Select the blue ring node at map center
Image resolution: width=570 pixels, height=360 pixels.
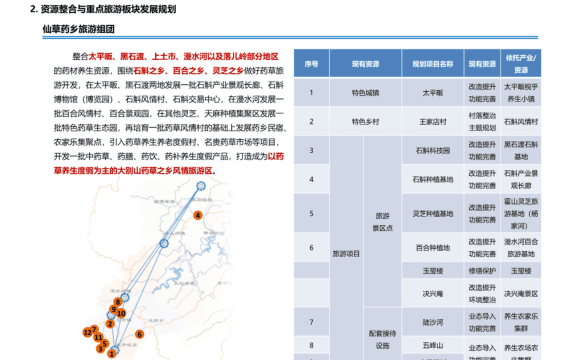click(x=164, y=243)
